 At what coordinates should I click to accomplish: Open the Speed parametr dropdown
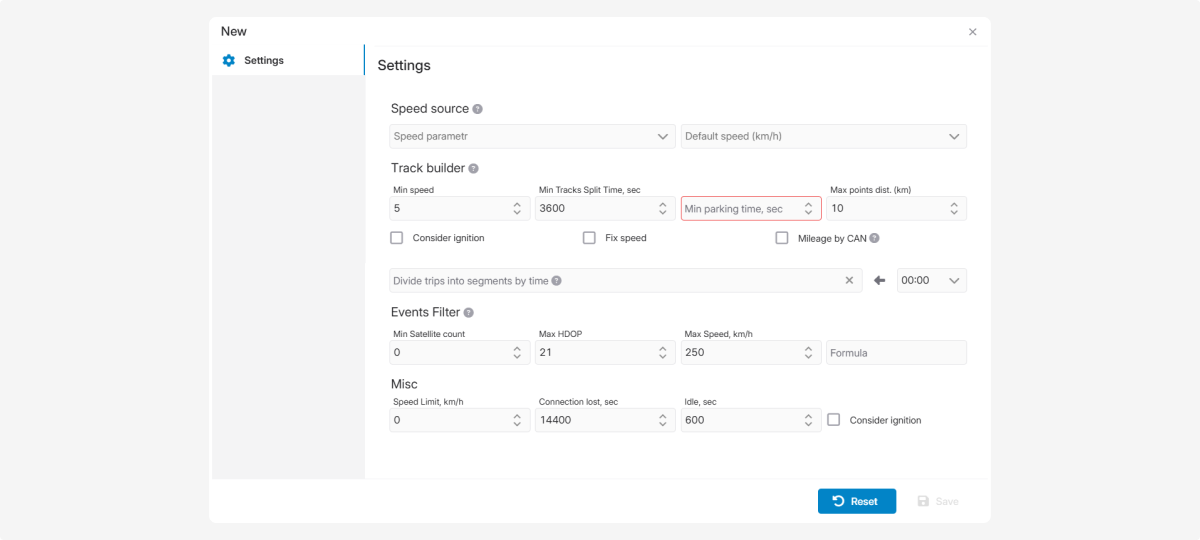point(532,136)
